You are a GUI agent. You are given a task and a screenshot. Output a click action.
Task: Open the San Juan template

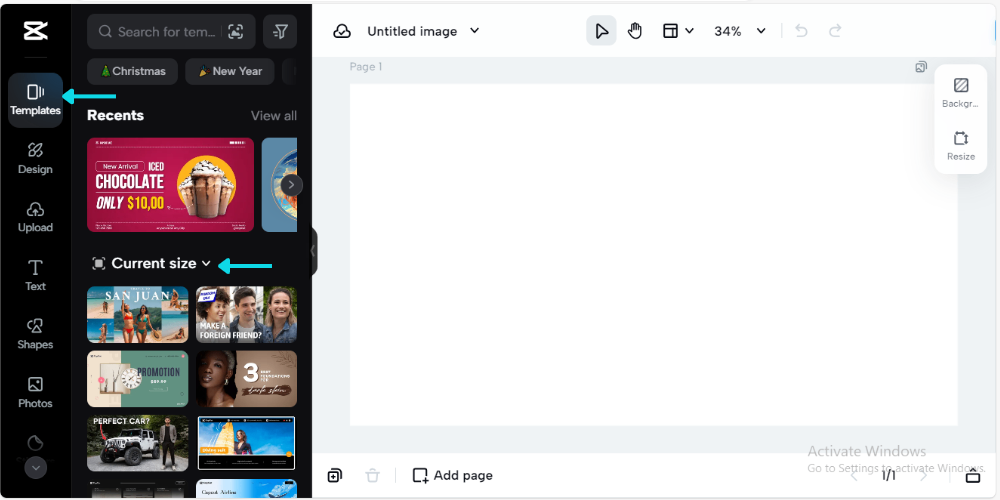(x=138, y=314)
